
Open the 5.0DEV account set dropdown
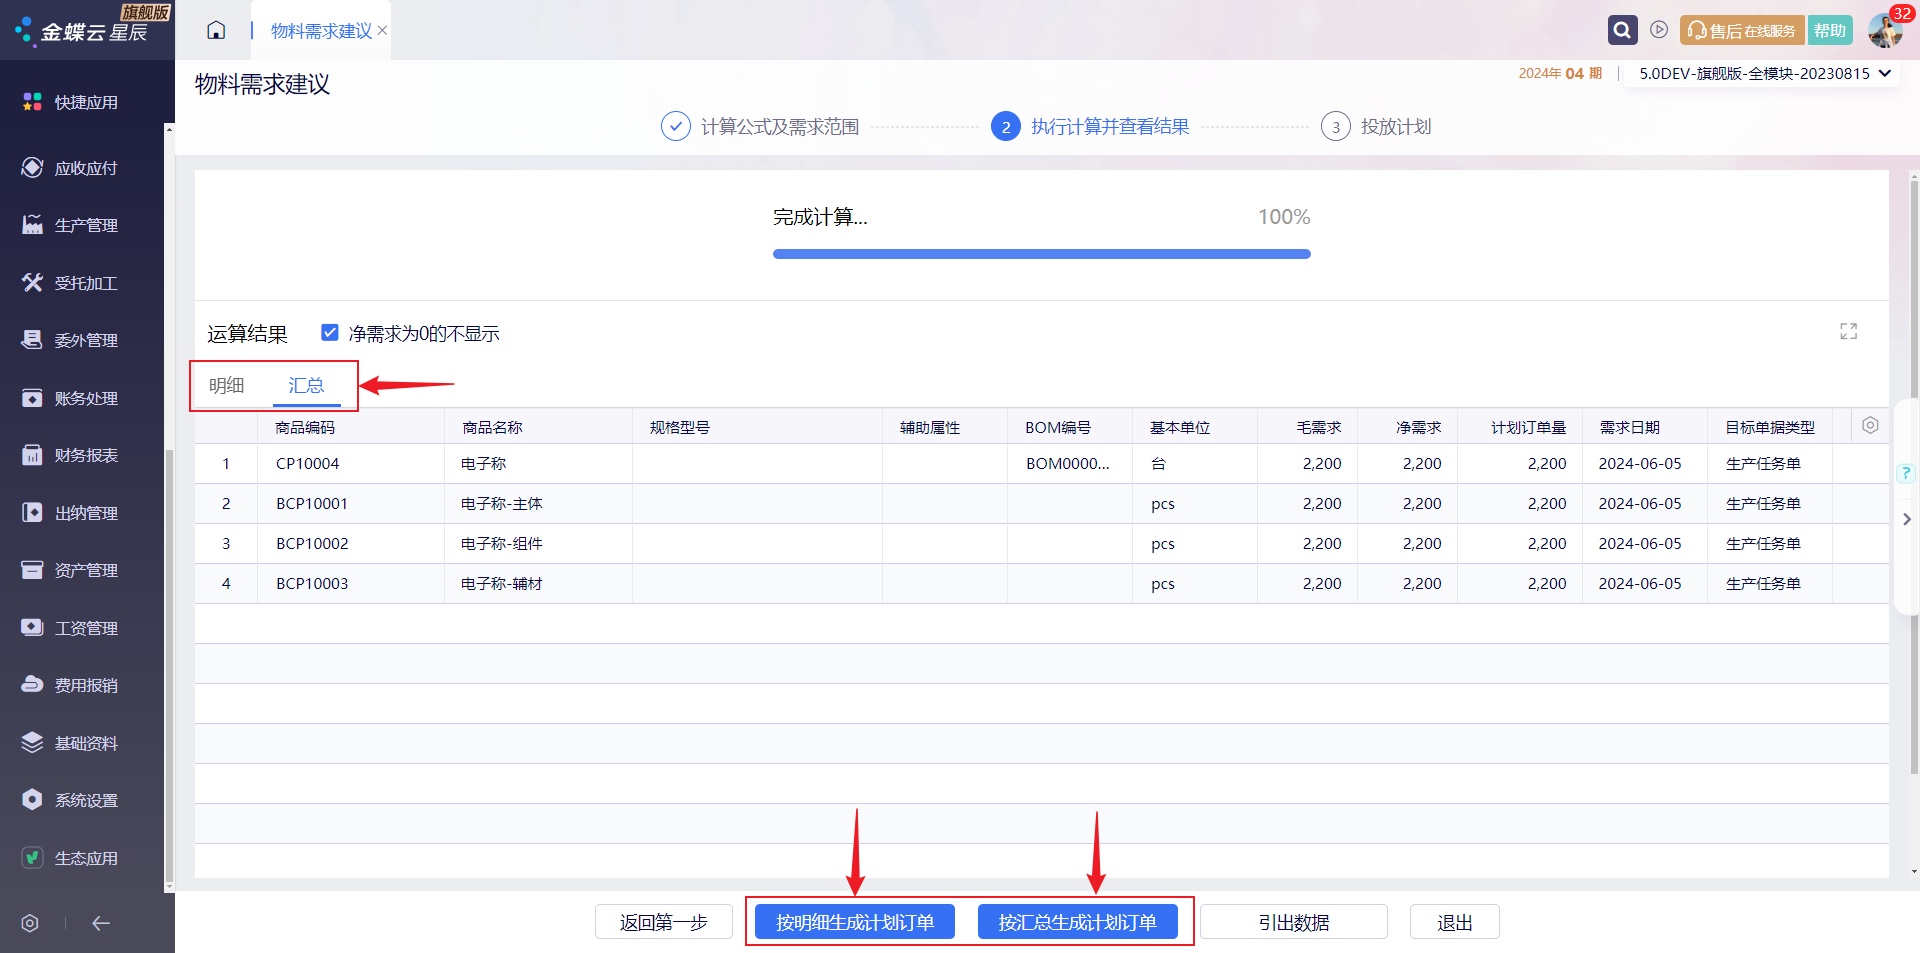[1765, 73]
